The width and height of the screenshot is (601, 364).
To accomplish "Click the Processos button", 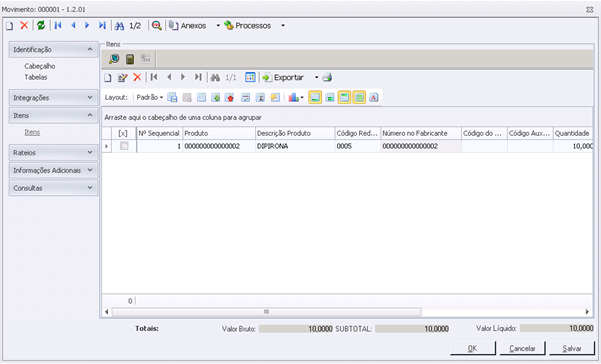I will [248, 26].
